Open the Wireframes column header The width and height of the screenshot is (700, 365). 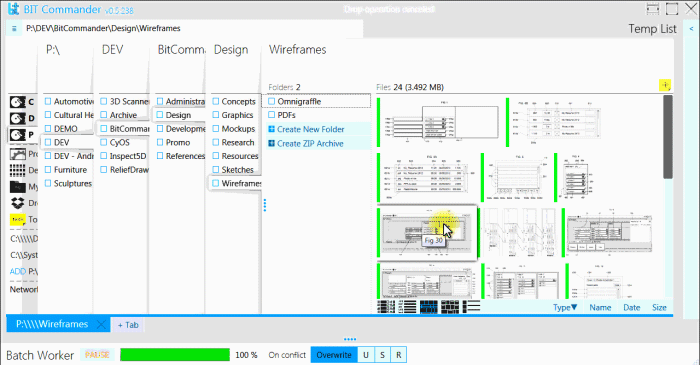(x=297, y=50)
